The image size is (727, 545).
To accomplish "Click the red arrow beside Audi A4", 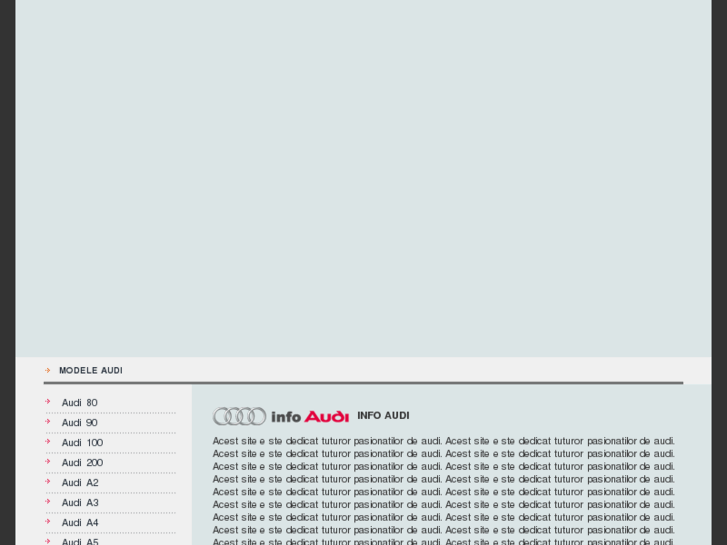I will pos(48,521).
